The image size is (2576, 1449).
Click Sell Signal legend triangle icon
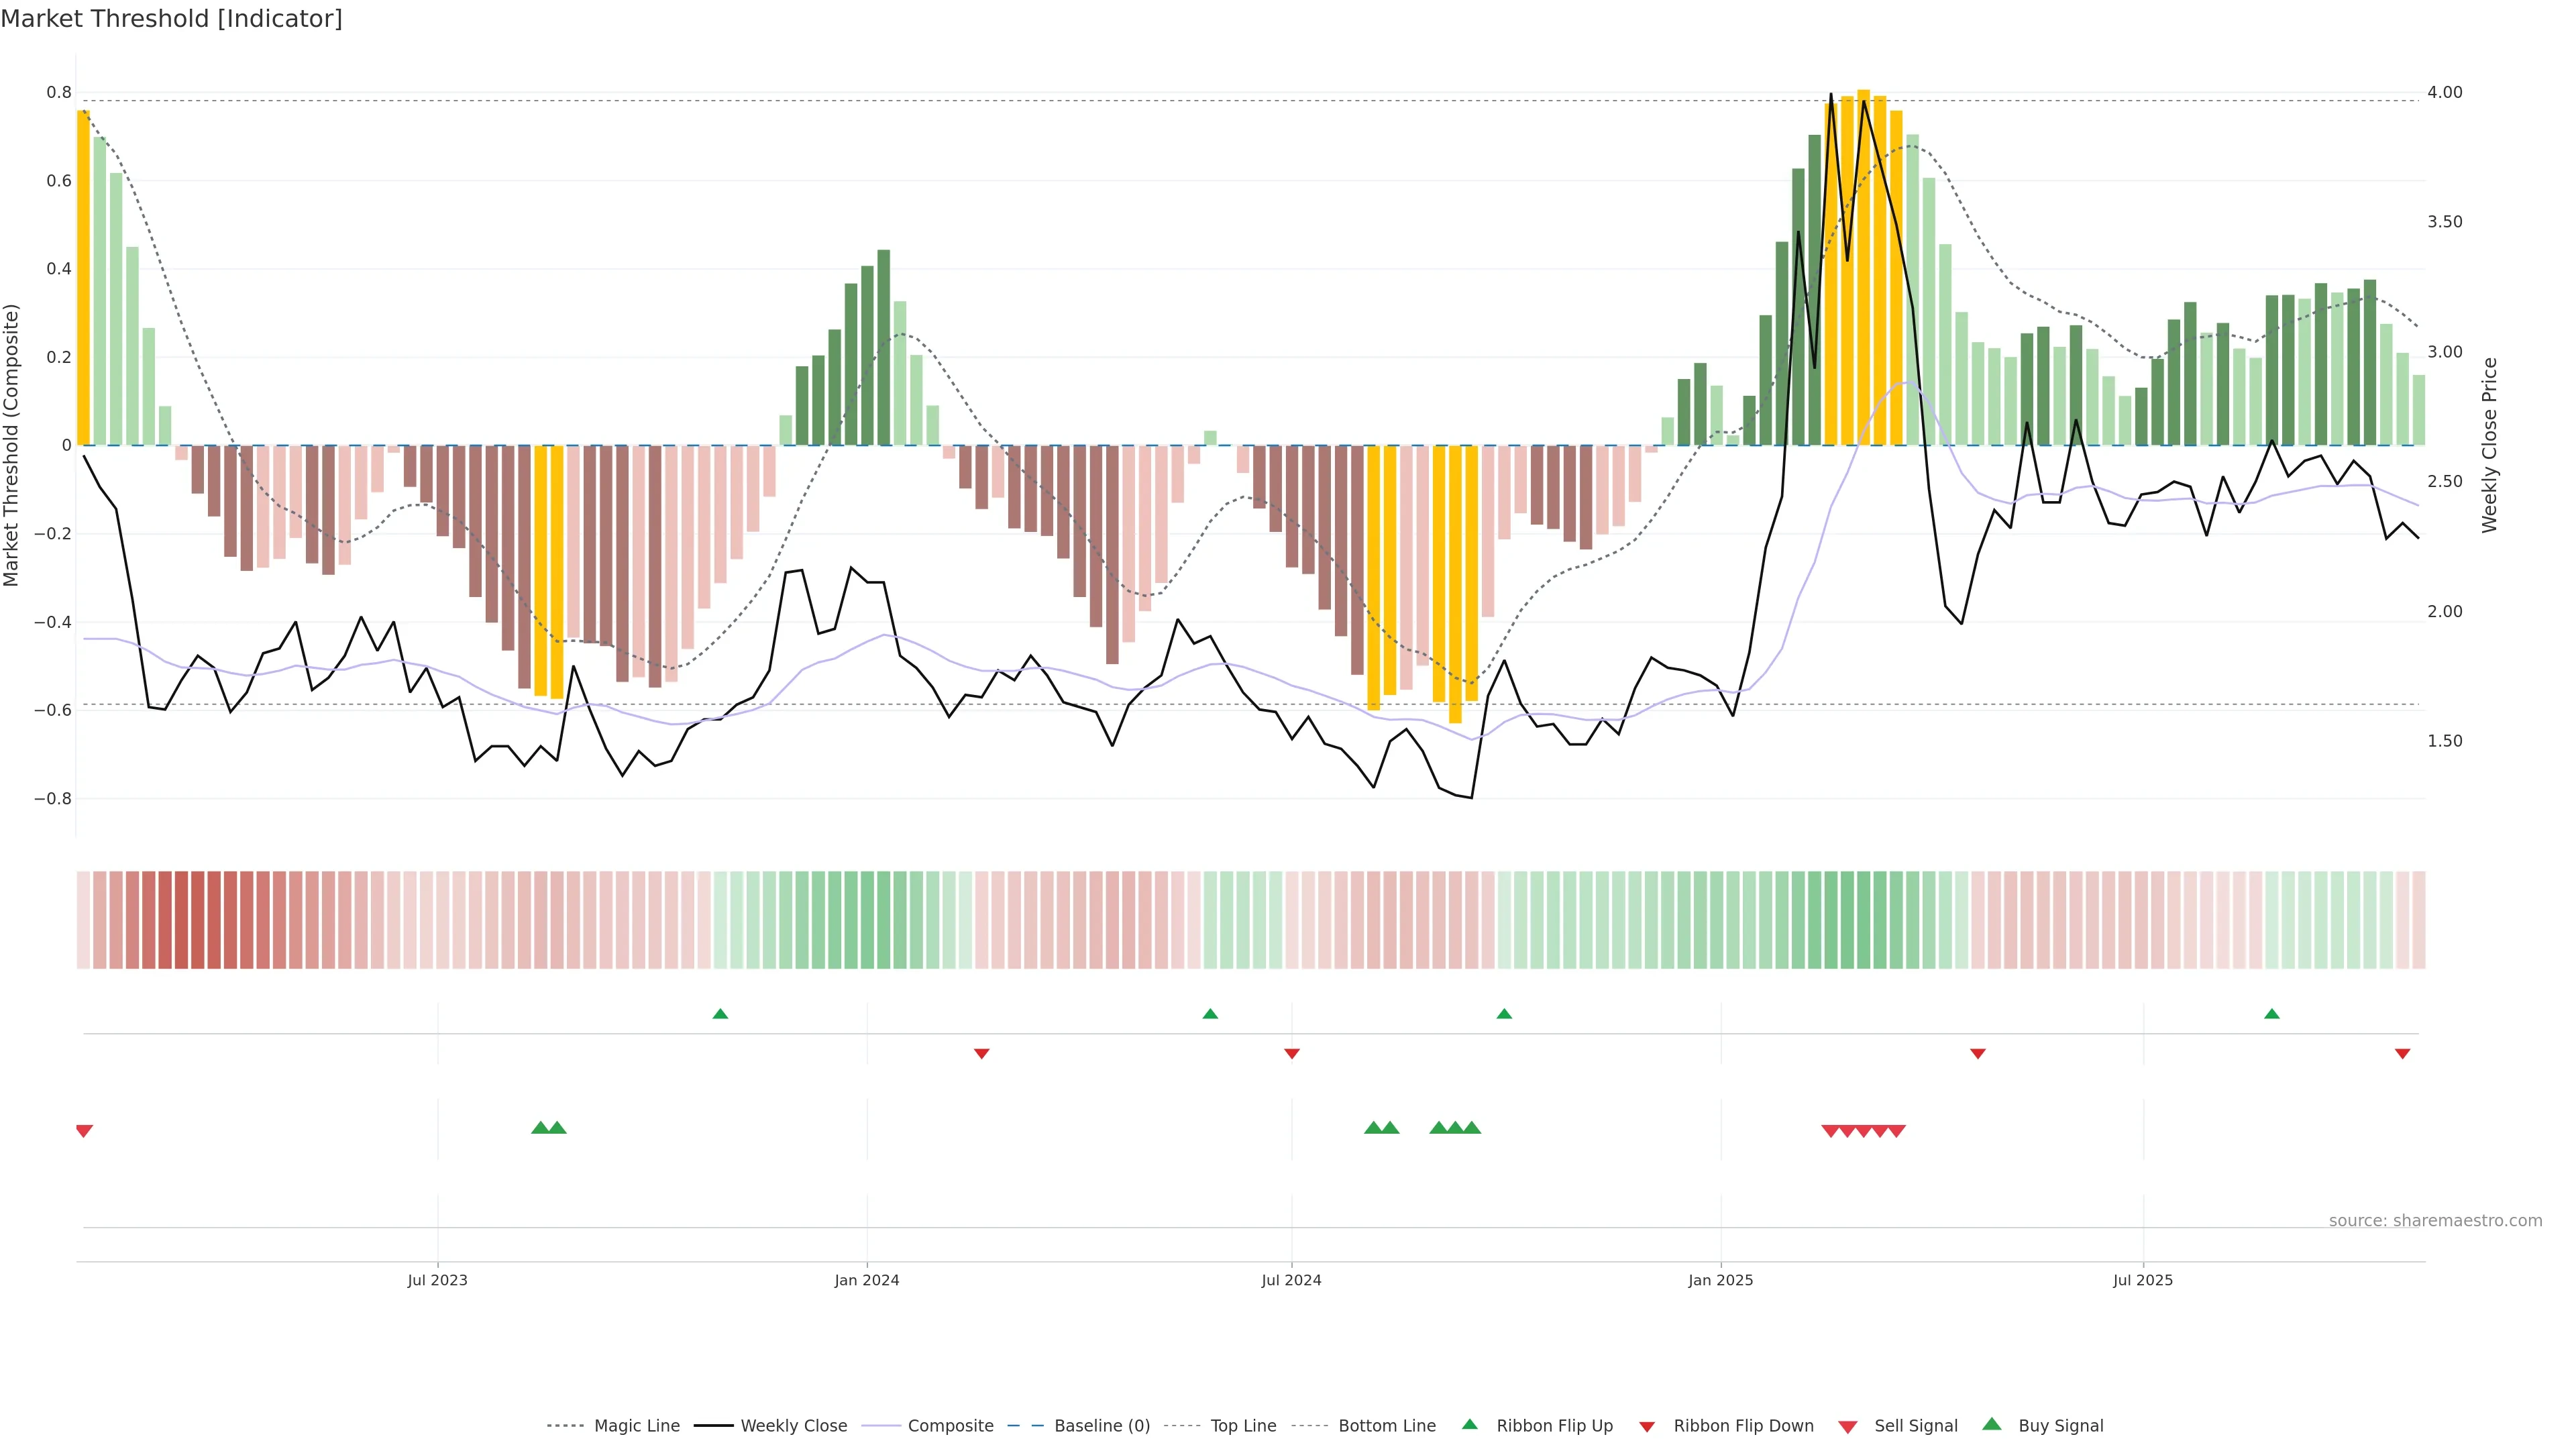click(x=1847, y=1426)
